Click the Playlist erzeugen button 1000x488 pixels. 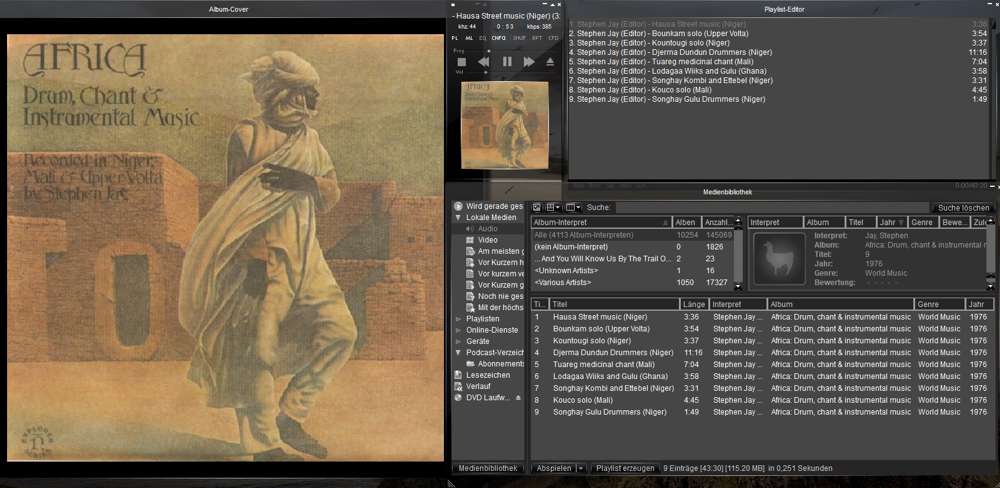click(625, 468)
